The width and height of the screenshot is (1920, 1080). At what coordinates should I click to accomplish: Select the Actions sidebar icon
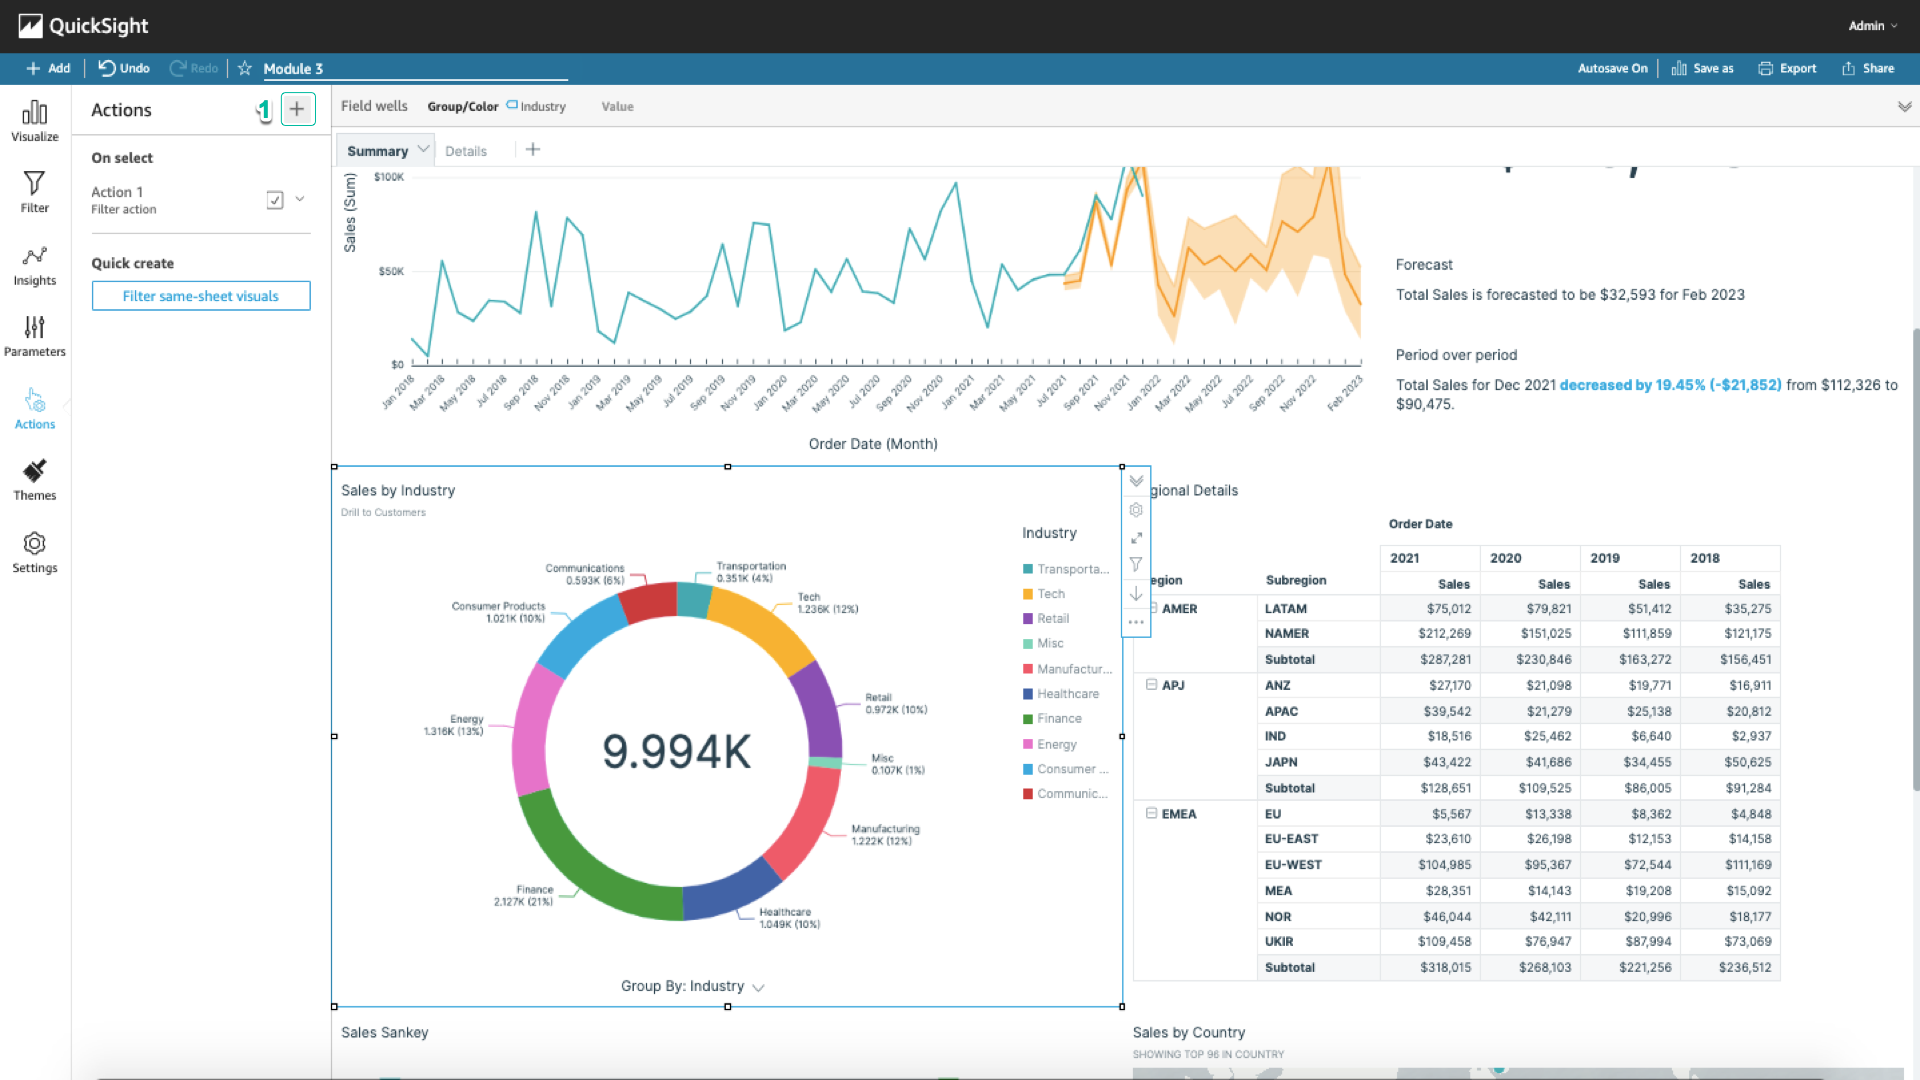coord(35,410)
